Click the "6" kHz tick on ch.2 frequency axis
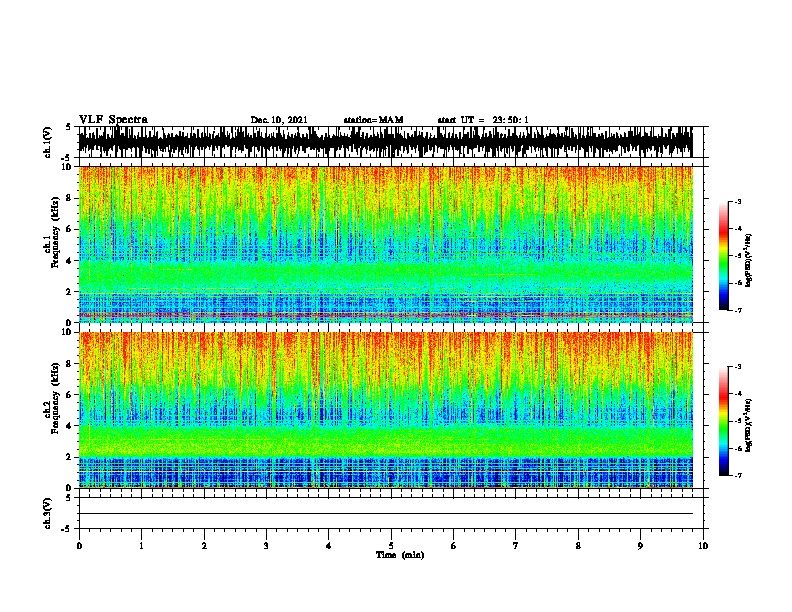 tap(70, 395)
